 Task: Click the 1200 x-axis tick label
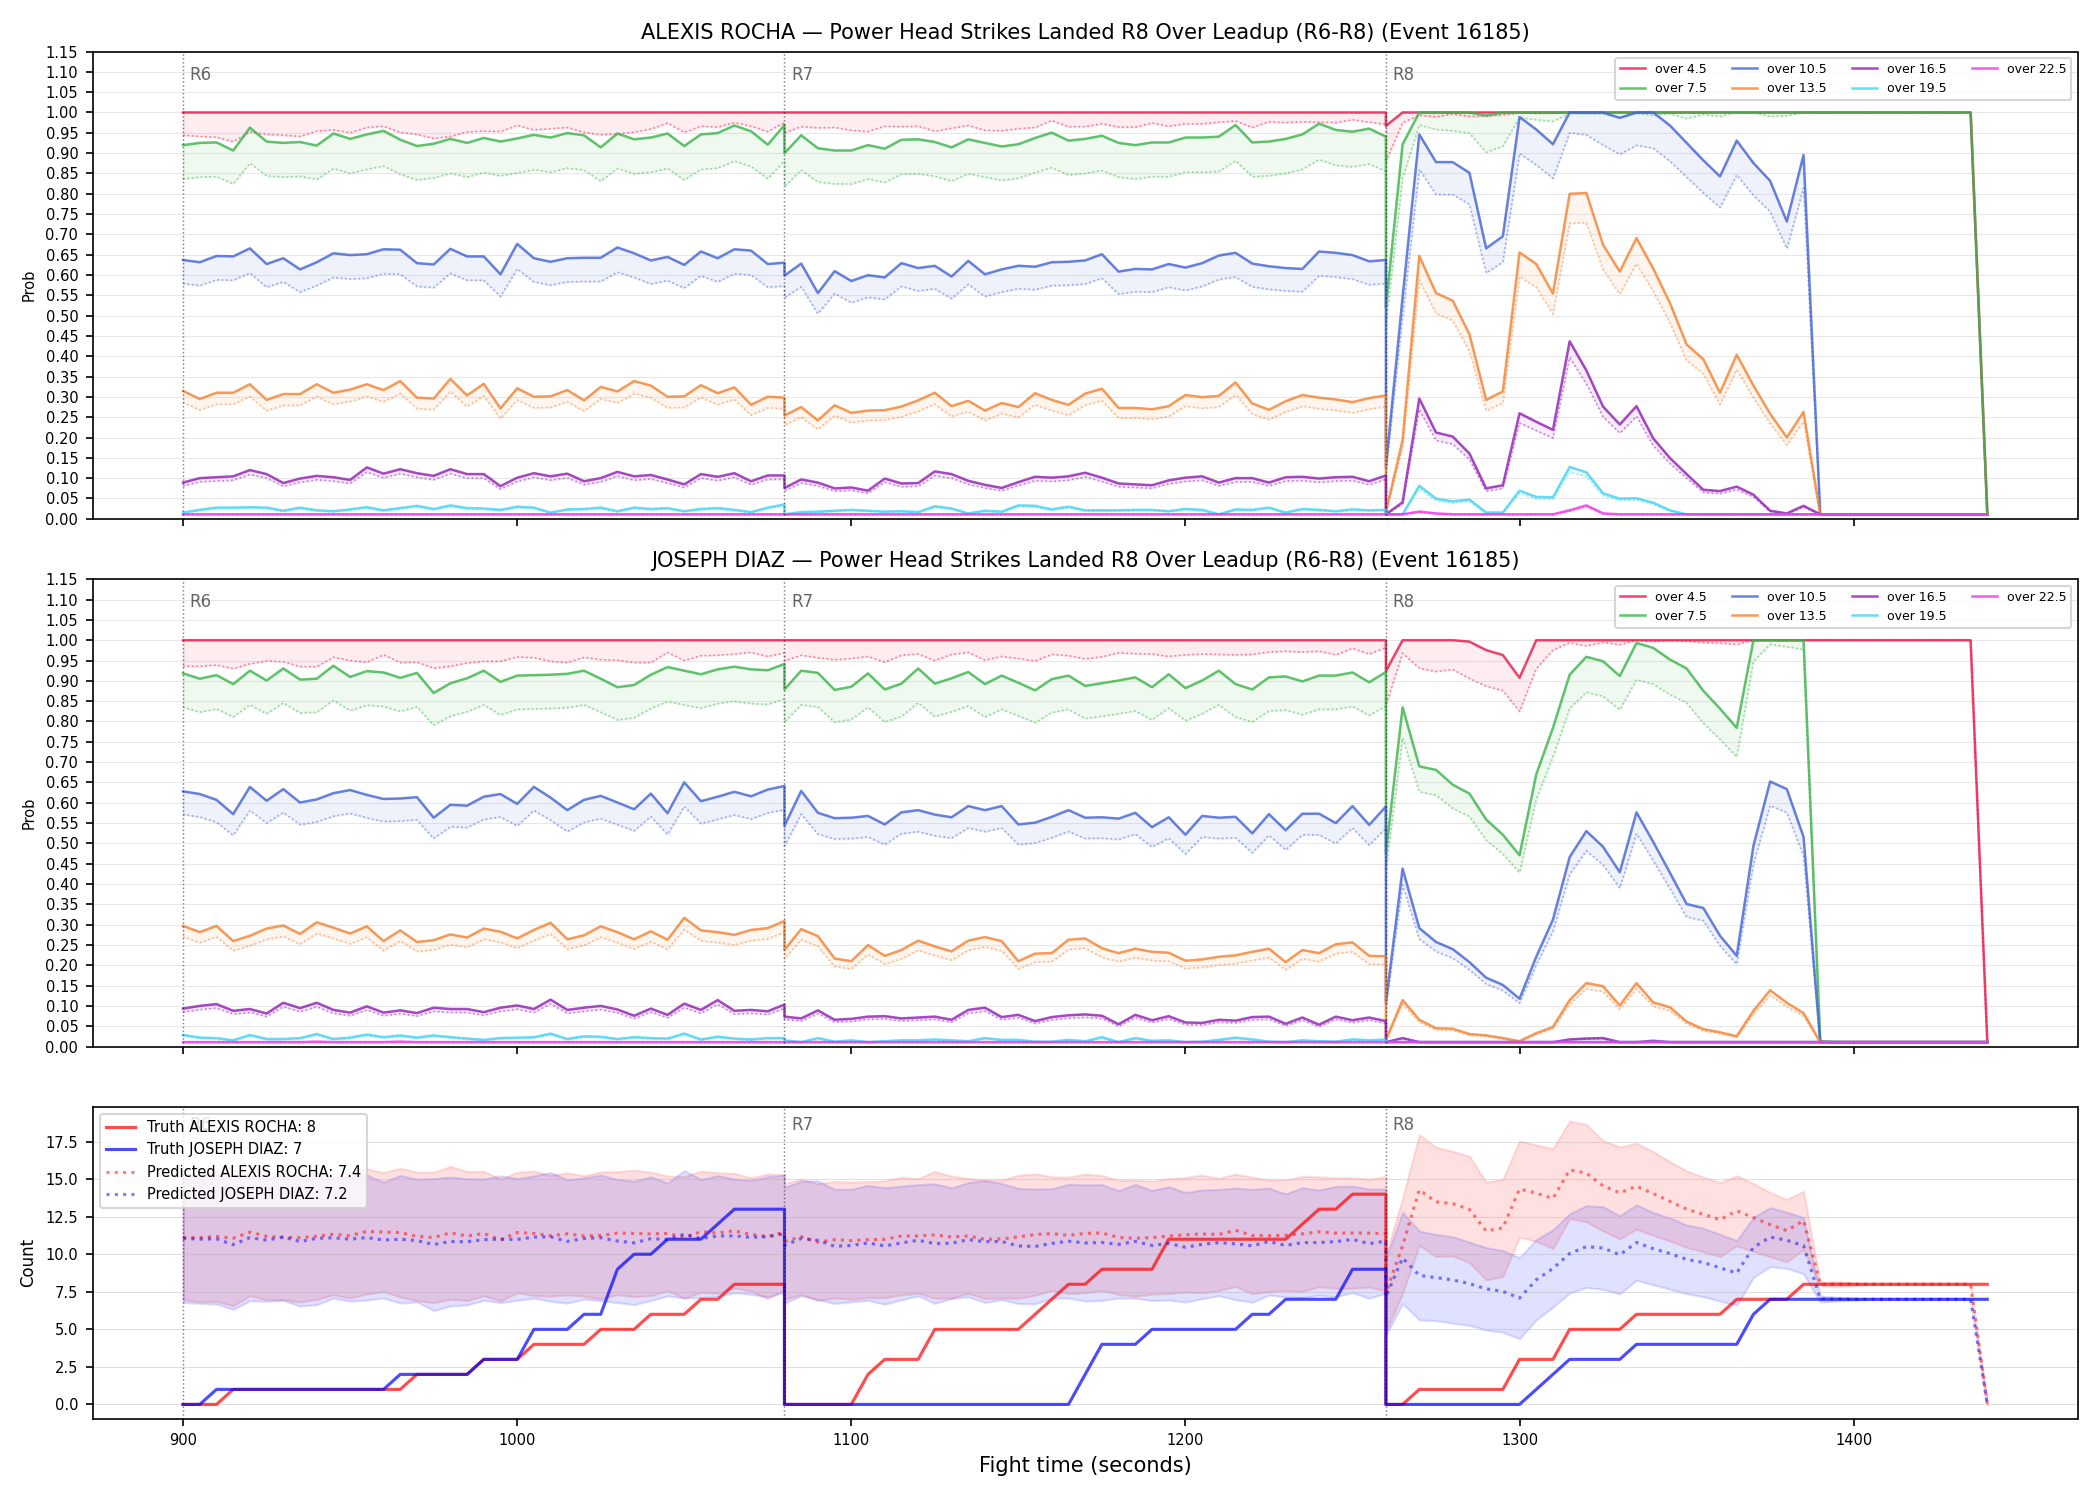coord(1185,1440)
